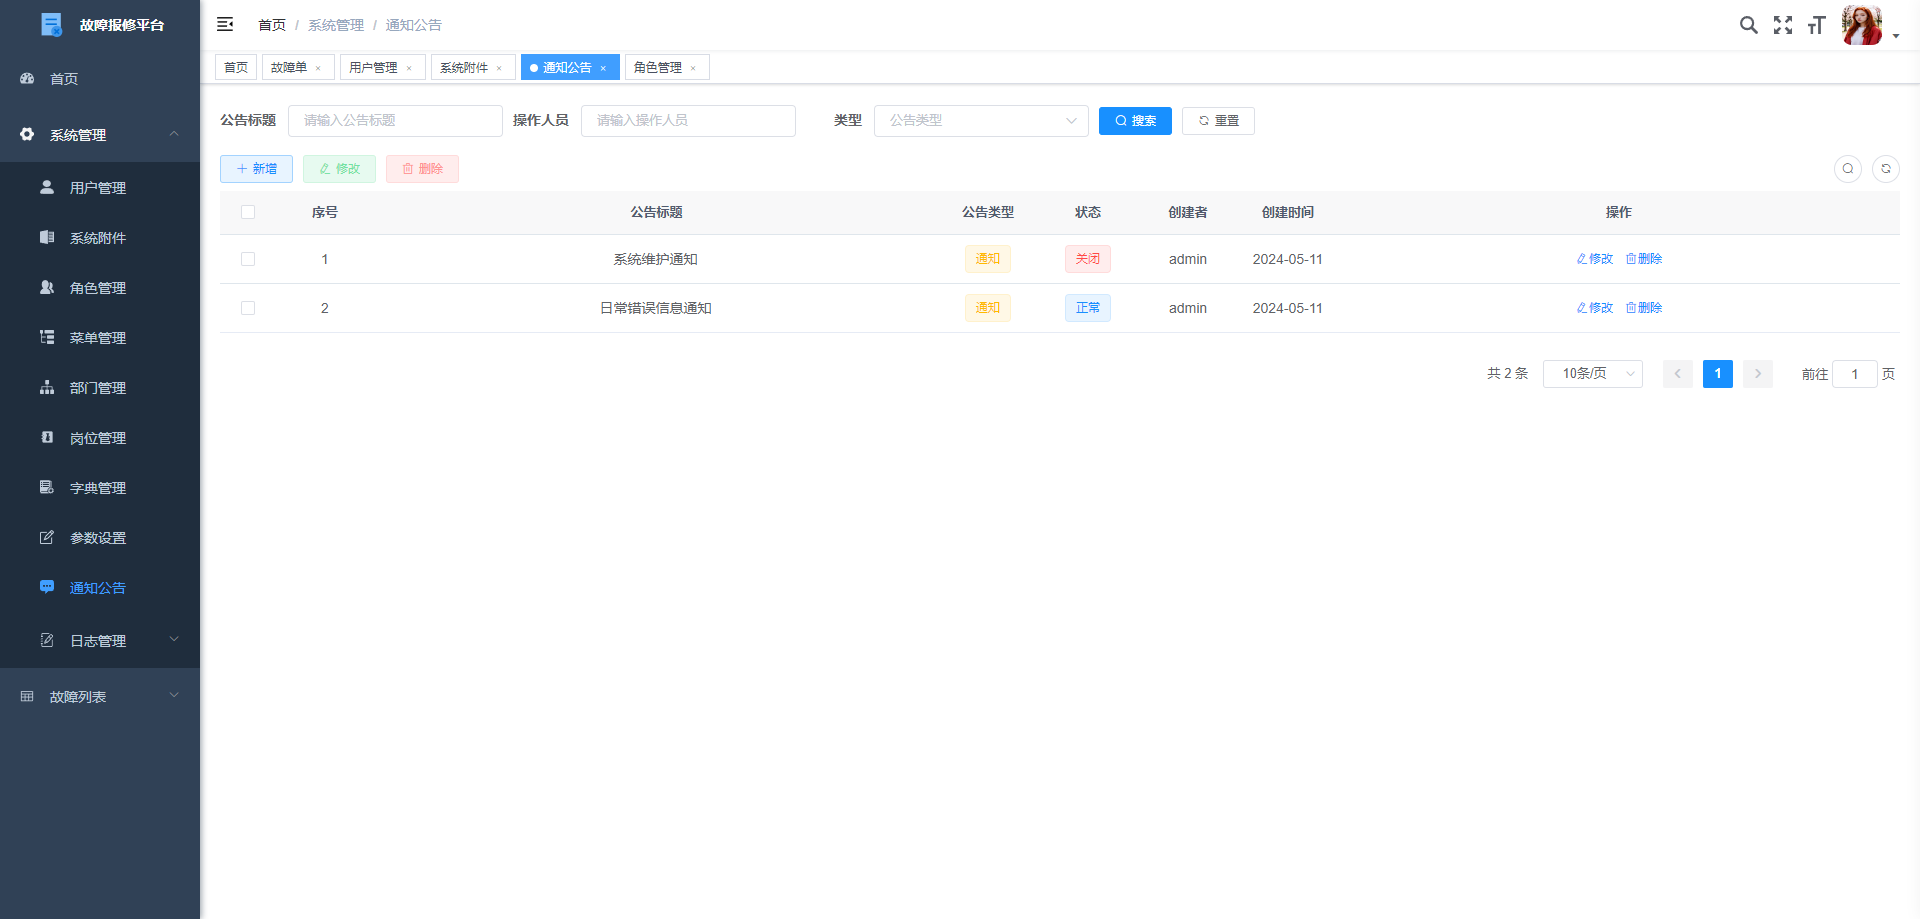
Task: Click 修改 link on 系统维护通知 row
Action: (x=1594, y=259)
